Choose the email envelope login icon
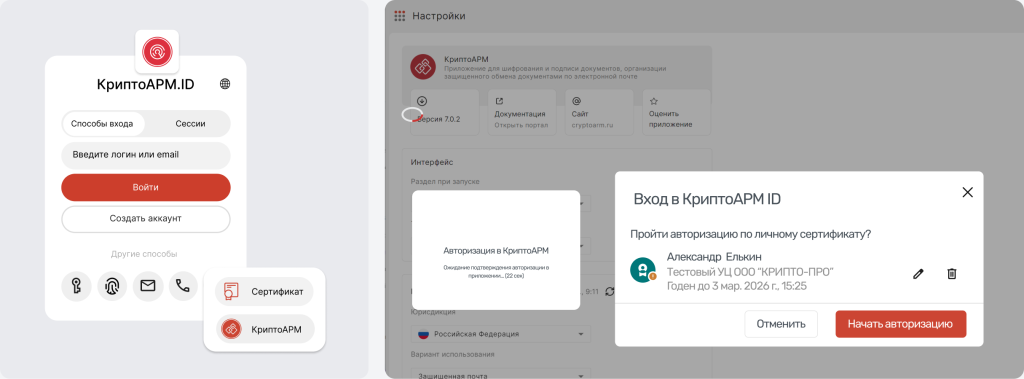The width and height of the screenshot is (1024, 379). (x=148, y=286)
